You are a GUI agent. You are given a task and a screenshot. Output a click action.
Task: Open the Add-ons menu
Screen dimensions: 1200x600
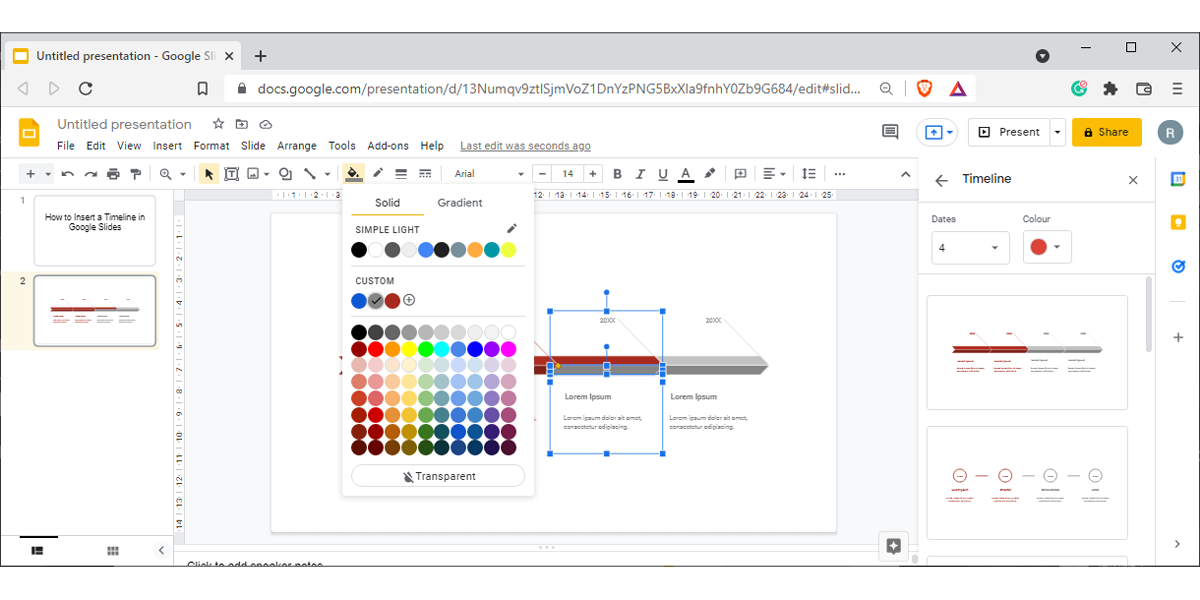click(388, 146)
